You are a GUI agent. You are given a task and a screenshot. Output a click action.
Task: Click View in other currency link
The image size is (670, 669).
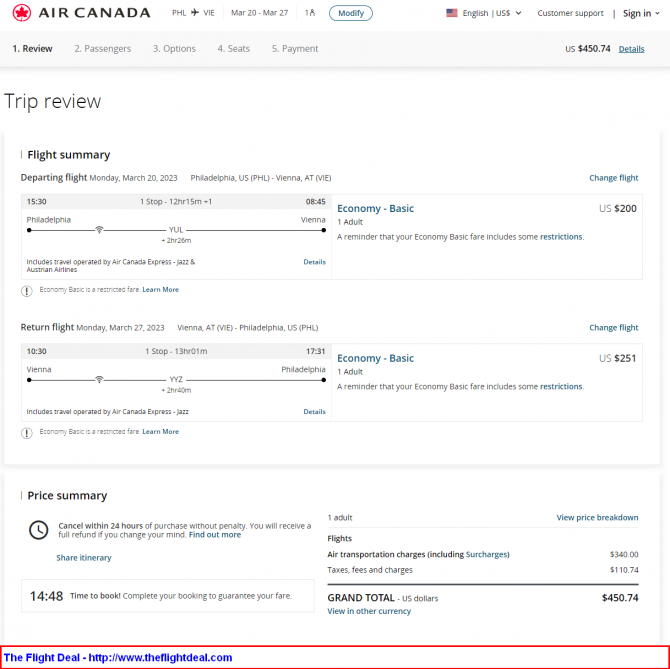(369, 611)
